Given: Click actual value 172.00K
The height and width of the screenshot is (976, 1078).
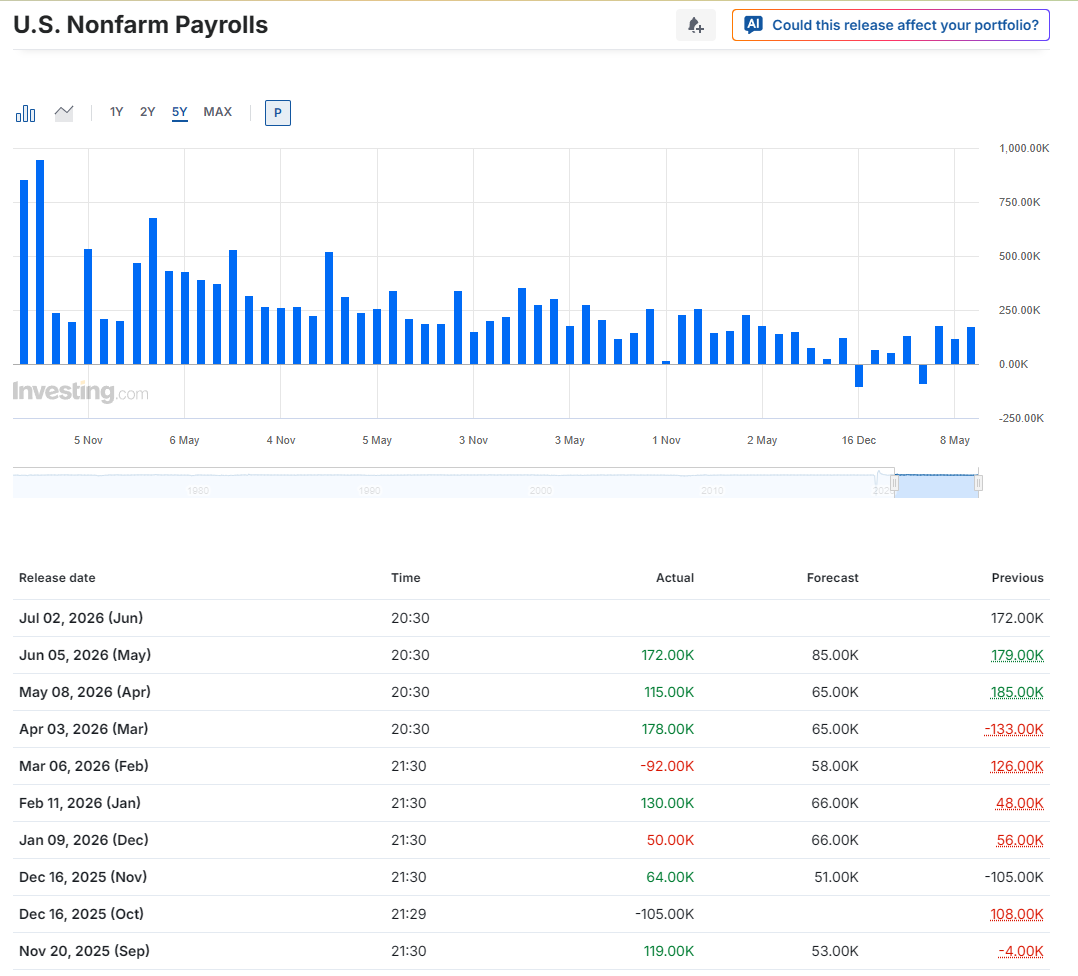Looking at the screenshot, I should 668,655.
